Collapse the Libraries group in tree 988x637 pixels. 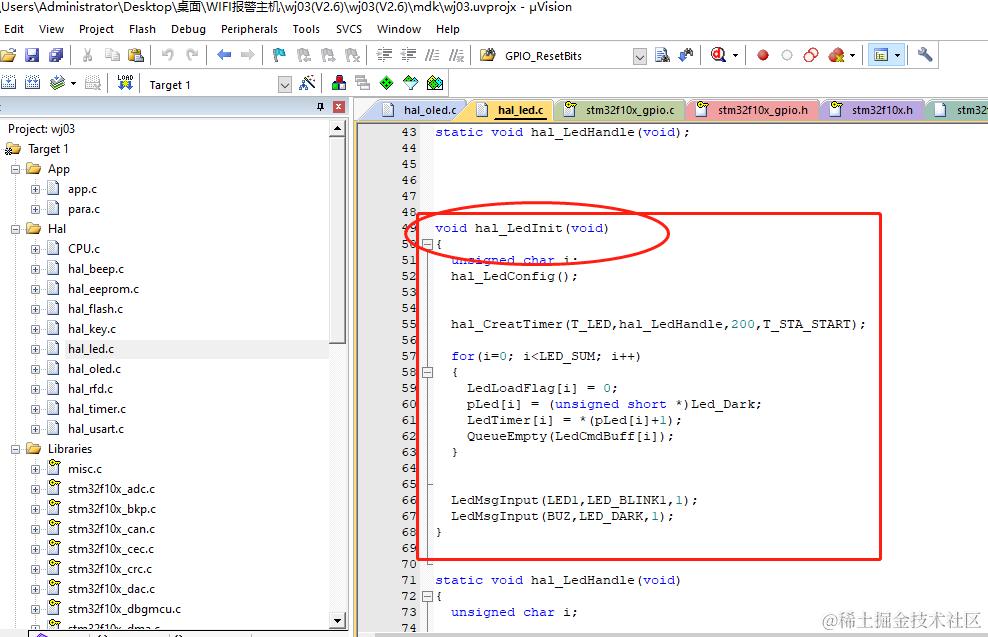tap(16, 449)
